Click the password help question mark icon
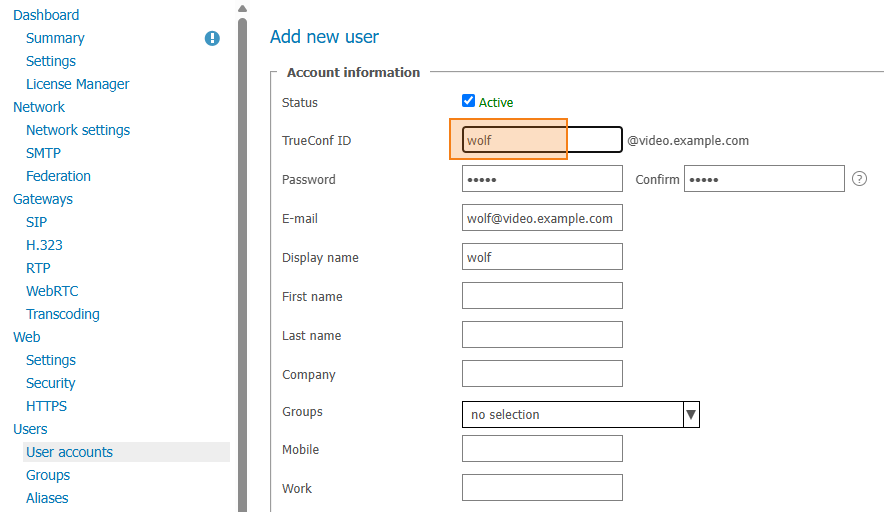The height and width of the screenshot is (512, 884). pos(859,179)
